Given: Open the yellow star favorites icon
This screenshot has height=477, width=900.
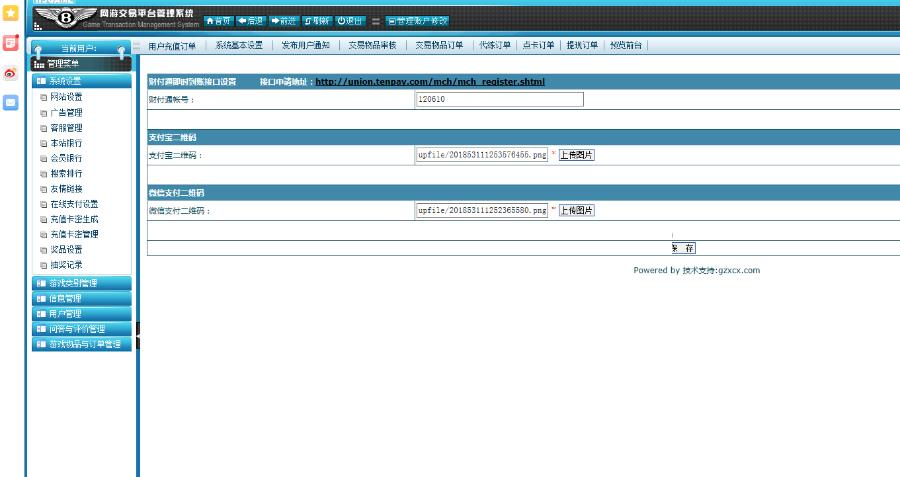Looking at the screenshot, I should [10, 13].
